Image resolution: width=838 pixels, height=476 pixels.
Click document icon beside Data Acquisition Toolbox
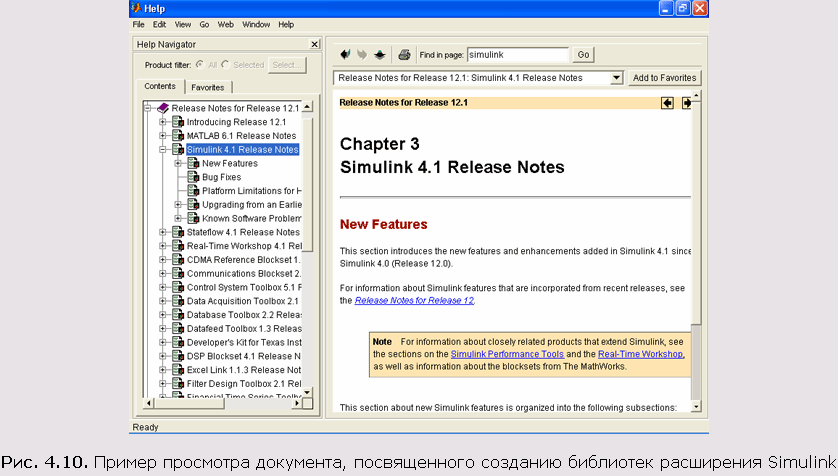point(178,301)
